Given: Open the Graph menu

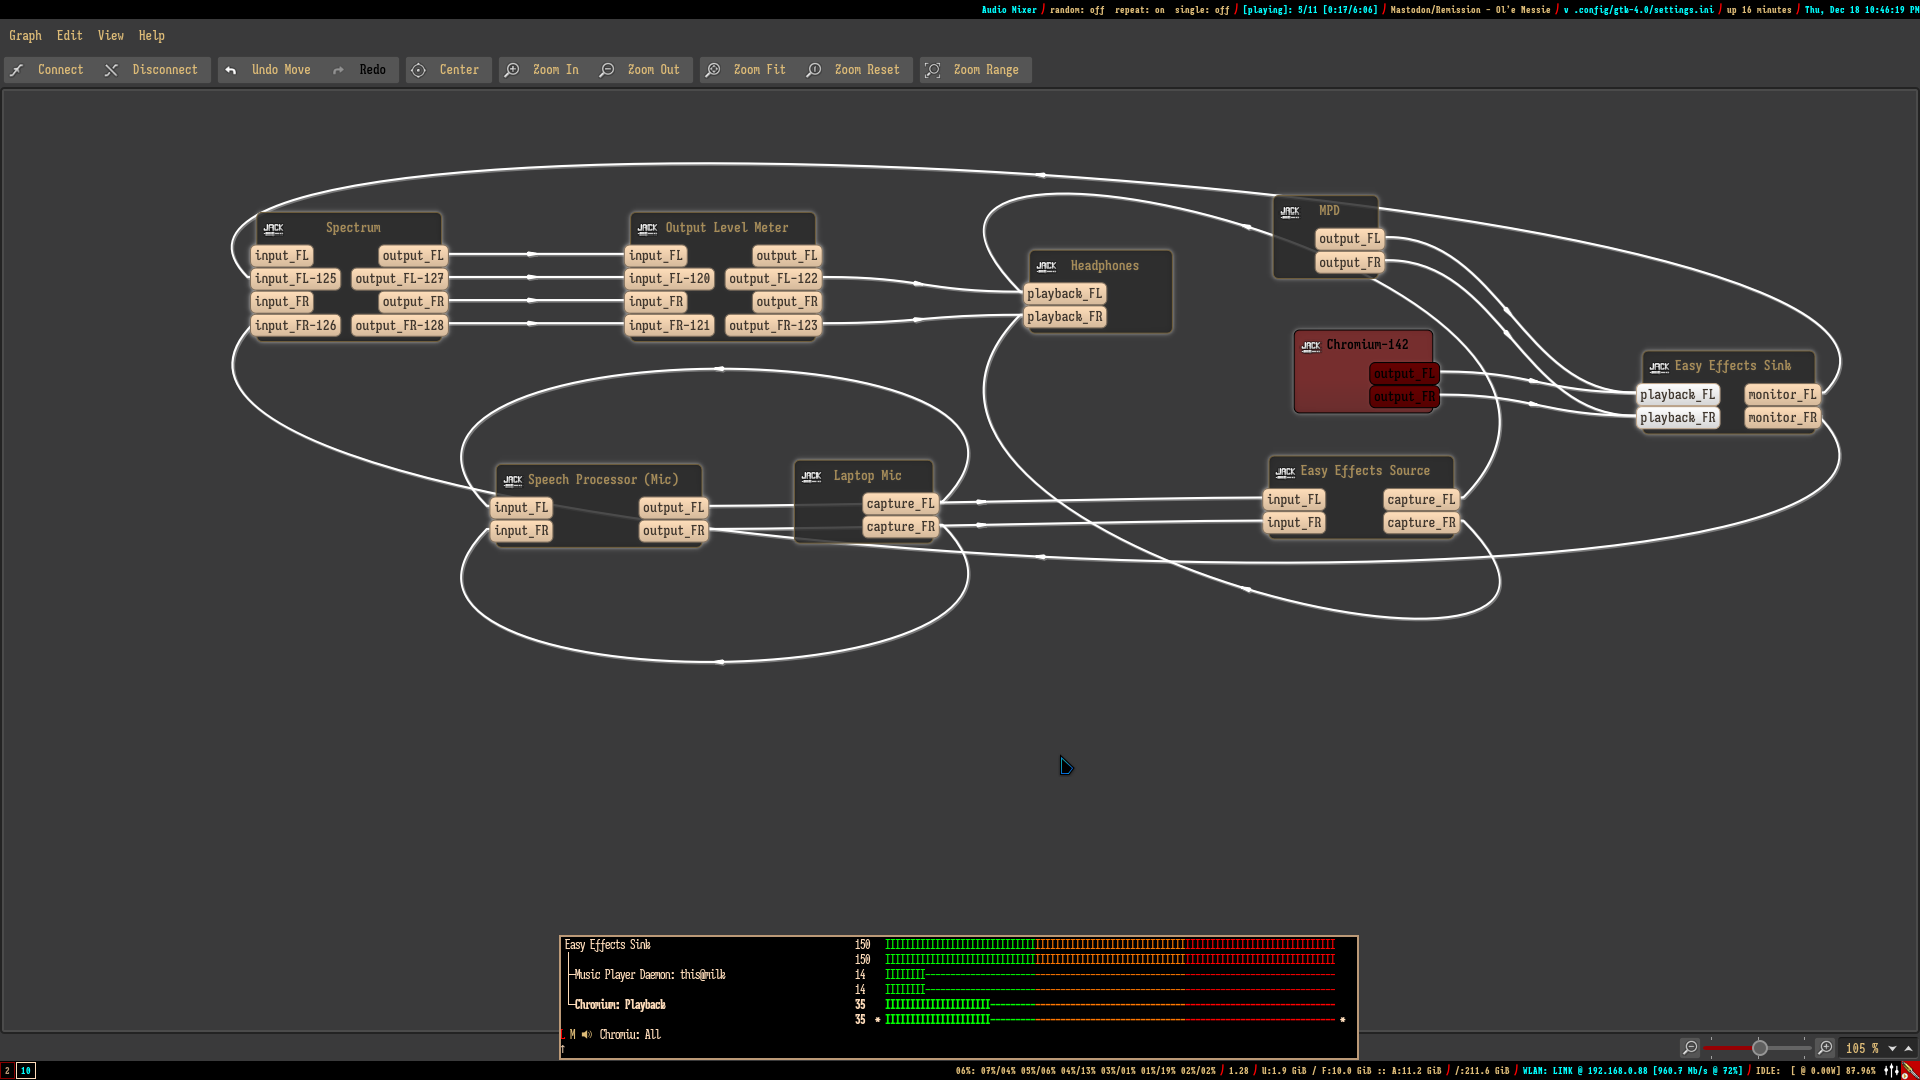Looking at the screenshot, I should [x=25, y=36].
